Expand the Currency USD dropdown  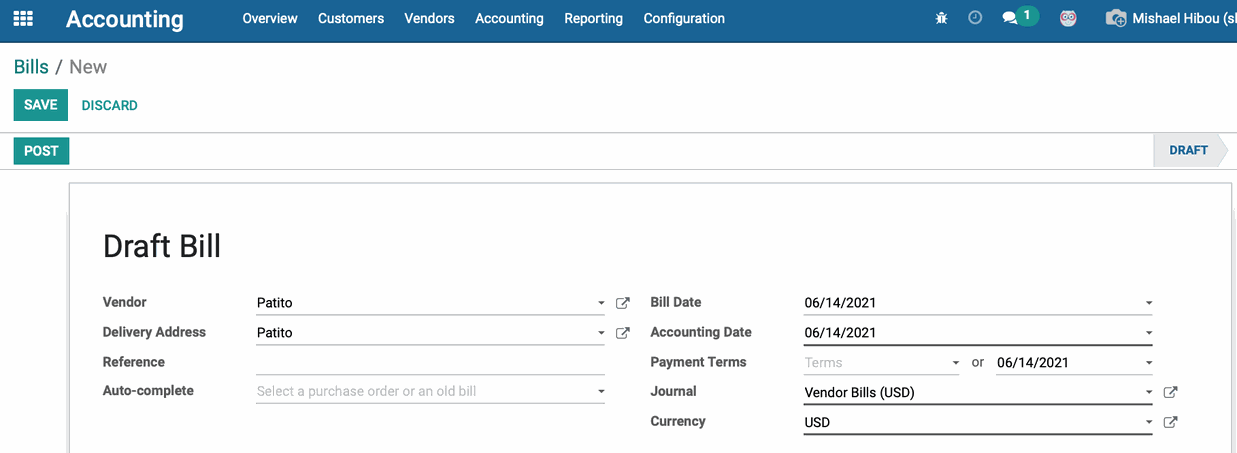1149,422
